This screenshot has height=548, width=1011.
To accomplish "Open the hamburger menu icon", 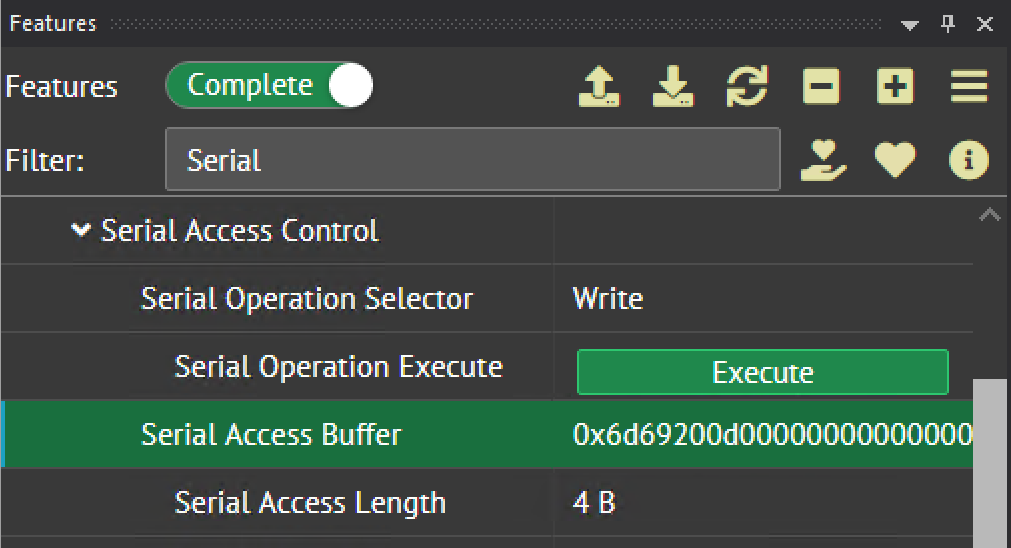I will [969, 87].
